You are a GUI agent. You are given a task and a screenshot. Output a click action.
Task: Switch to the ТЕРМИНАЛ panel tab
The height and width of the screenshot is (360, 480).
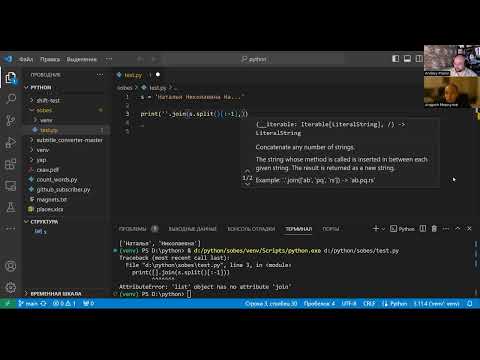point(299,229)
